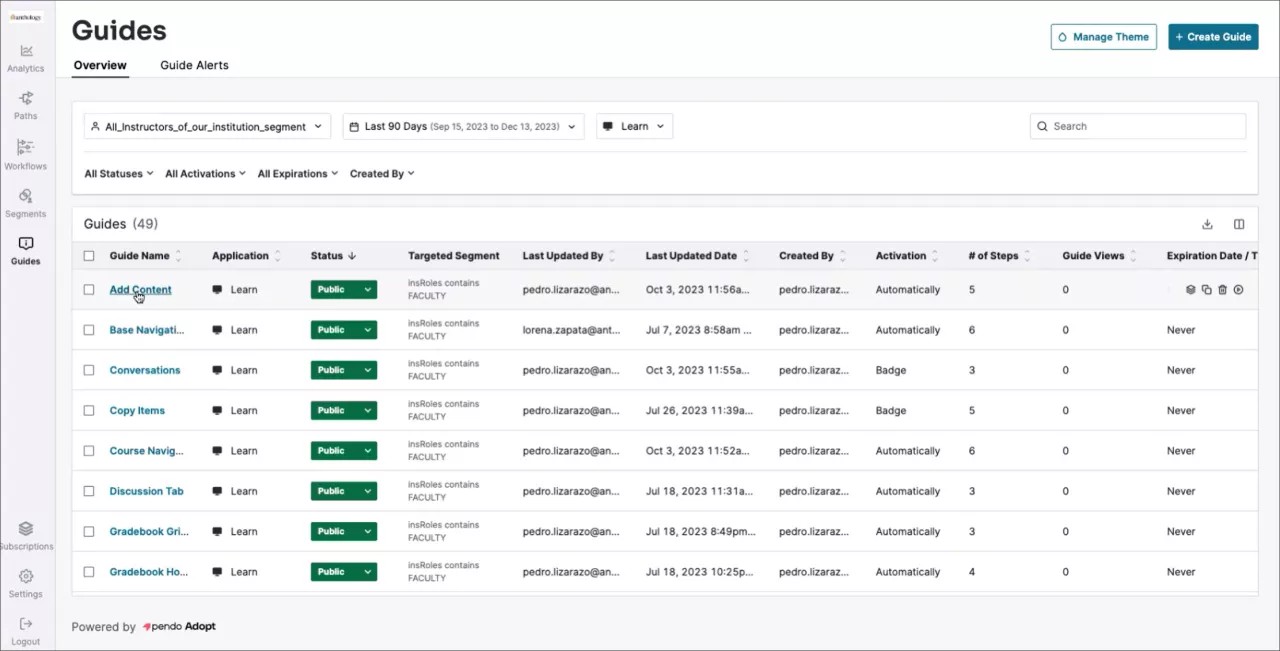Tick the select-all checkbox in the table header
Image resolution: width=1280 pixels, height=651 pixels.
pos(89,256)
